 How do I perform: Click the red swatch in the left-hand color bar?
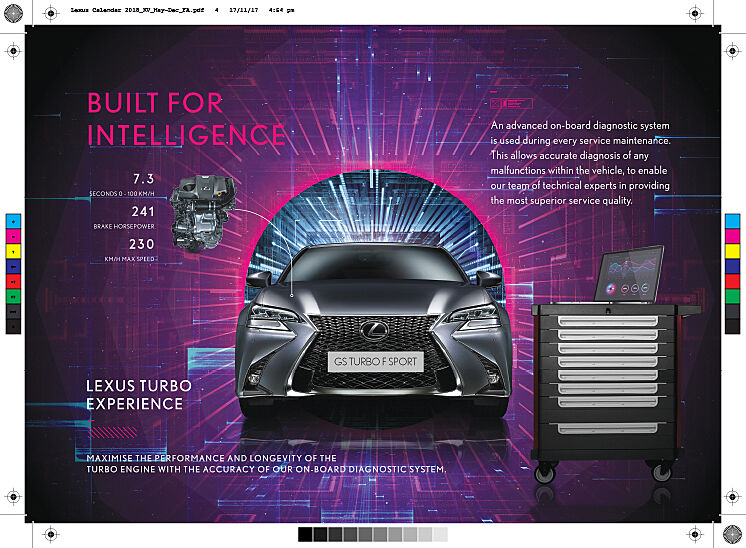tap(13, 282)
